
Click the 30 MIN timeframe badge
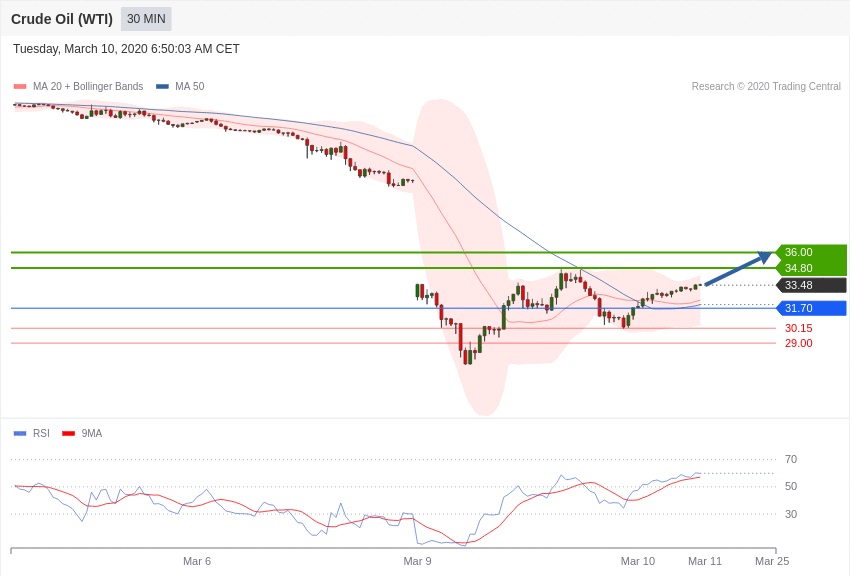(146, 19)
